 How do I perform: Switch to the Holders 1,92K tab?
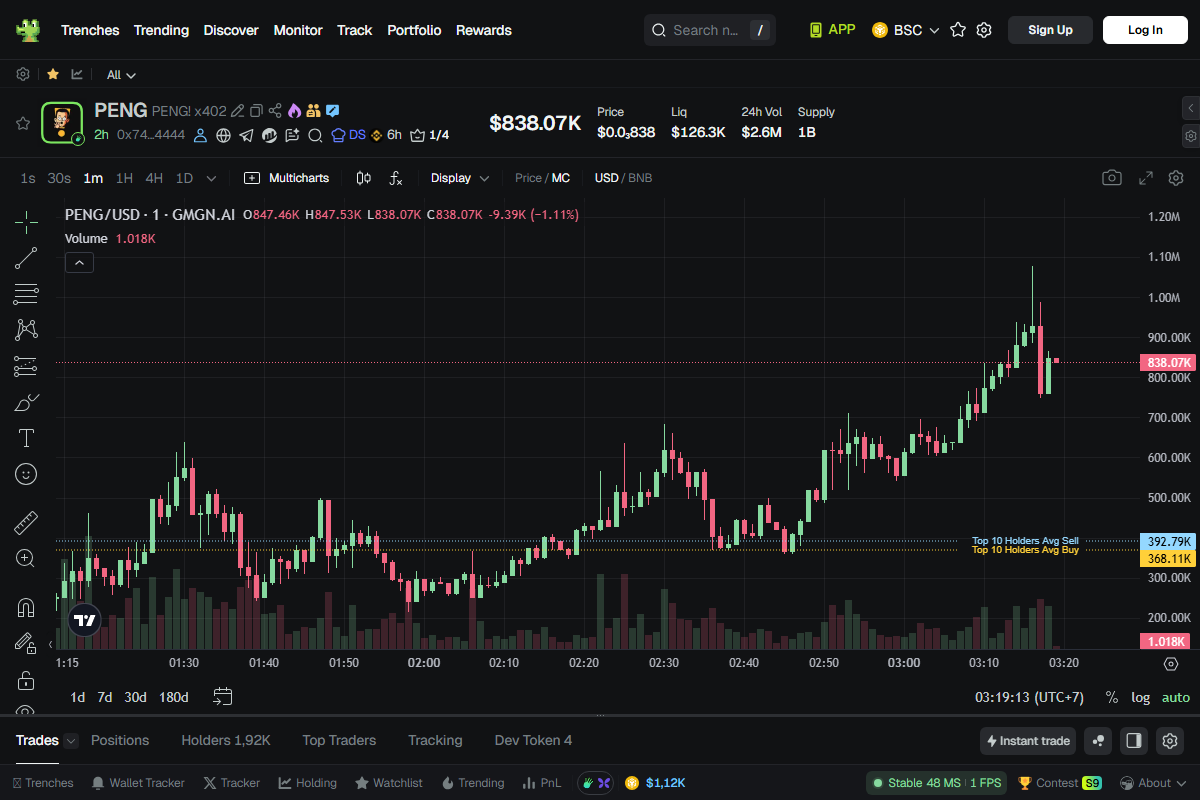tap(226, 741)
